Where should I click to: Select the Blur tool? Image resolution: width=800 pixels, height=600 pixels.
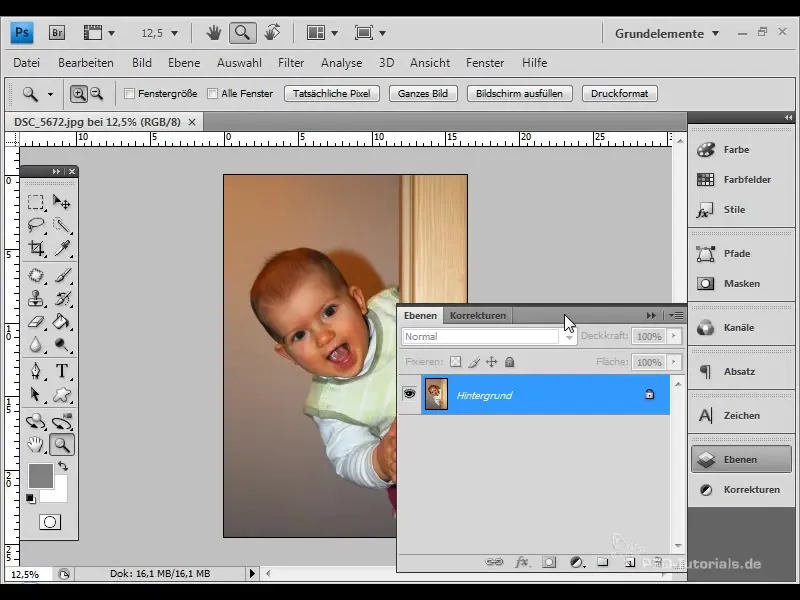(35, 345)
